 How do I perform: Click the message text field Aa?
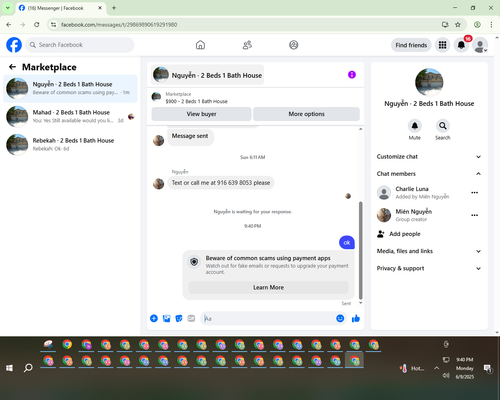(268, 318)
